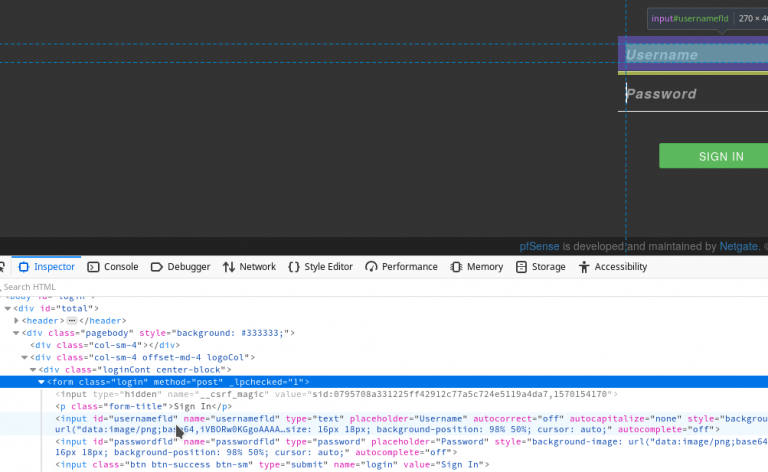Screen dimensions: 768x472
Task: Open the Style Editor panel
Action: 321,267
